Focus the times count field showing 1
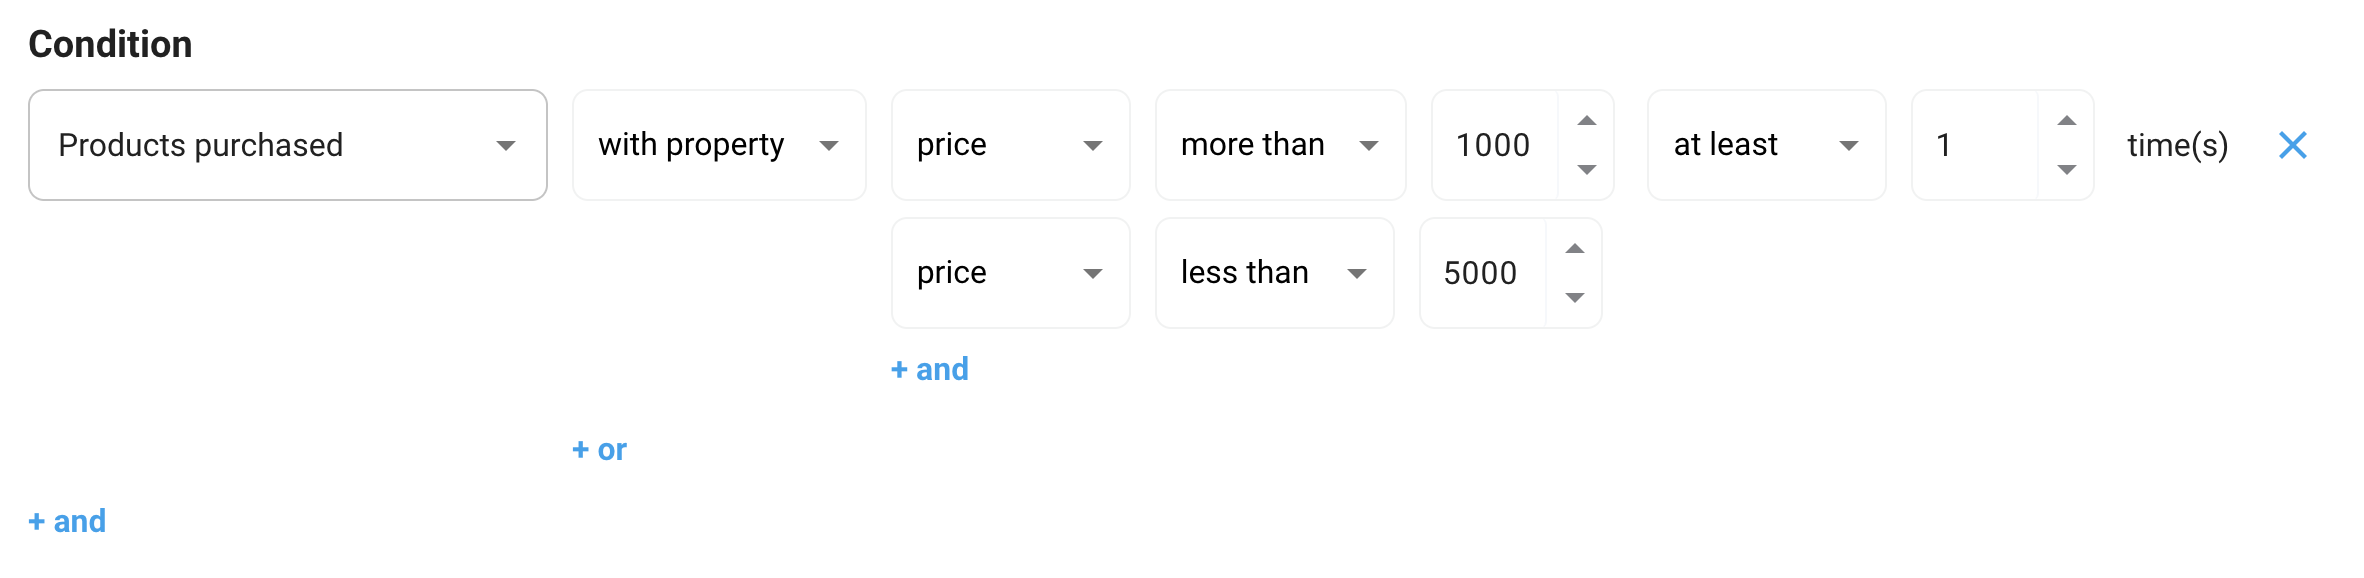Viewport: 2364px width, 578px height. coord(1973,145)
